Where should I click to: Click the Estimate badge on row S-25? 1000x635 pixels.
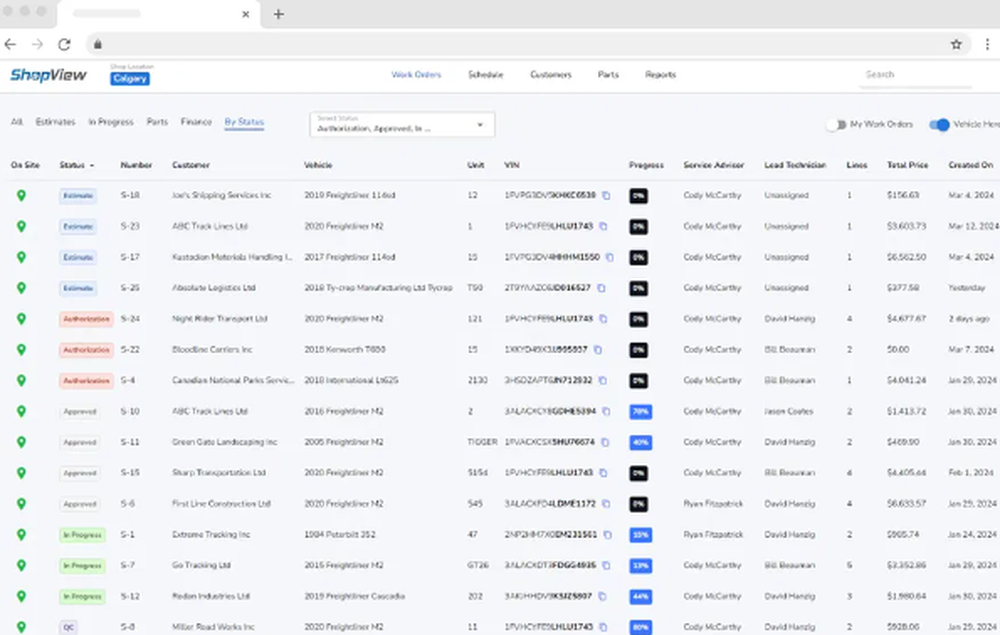pyautogui.click(x=78, y=288)
